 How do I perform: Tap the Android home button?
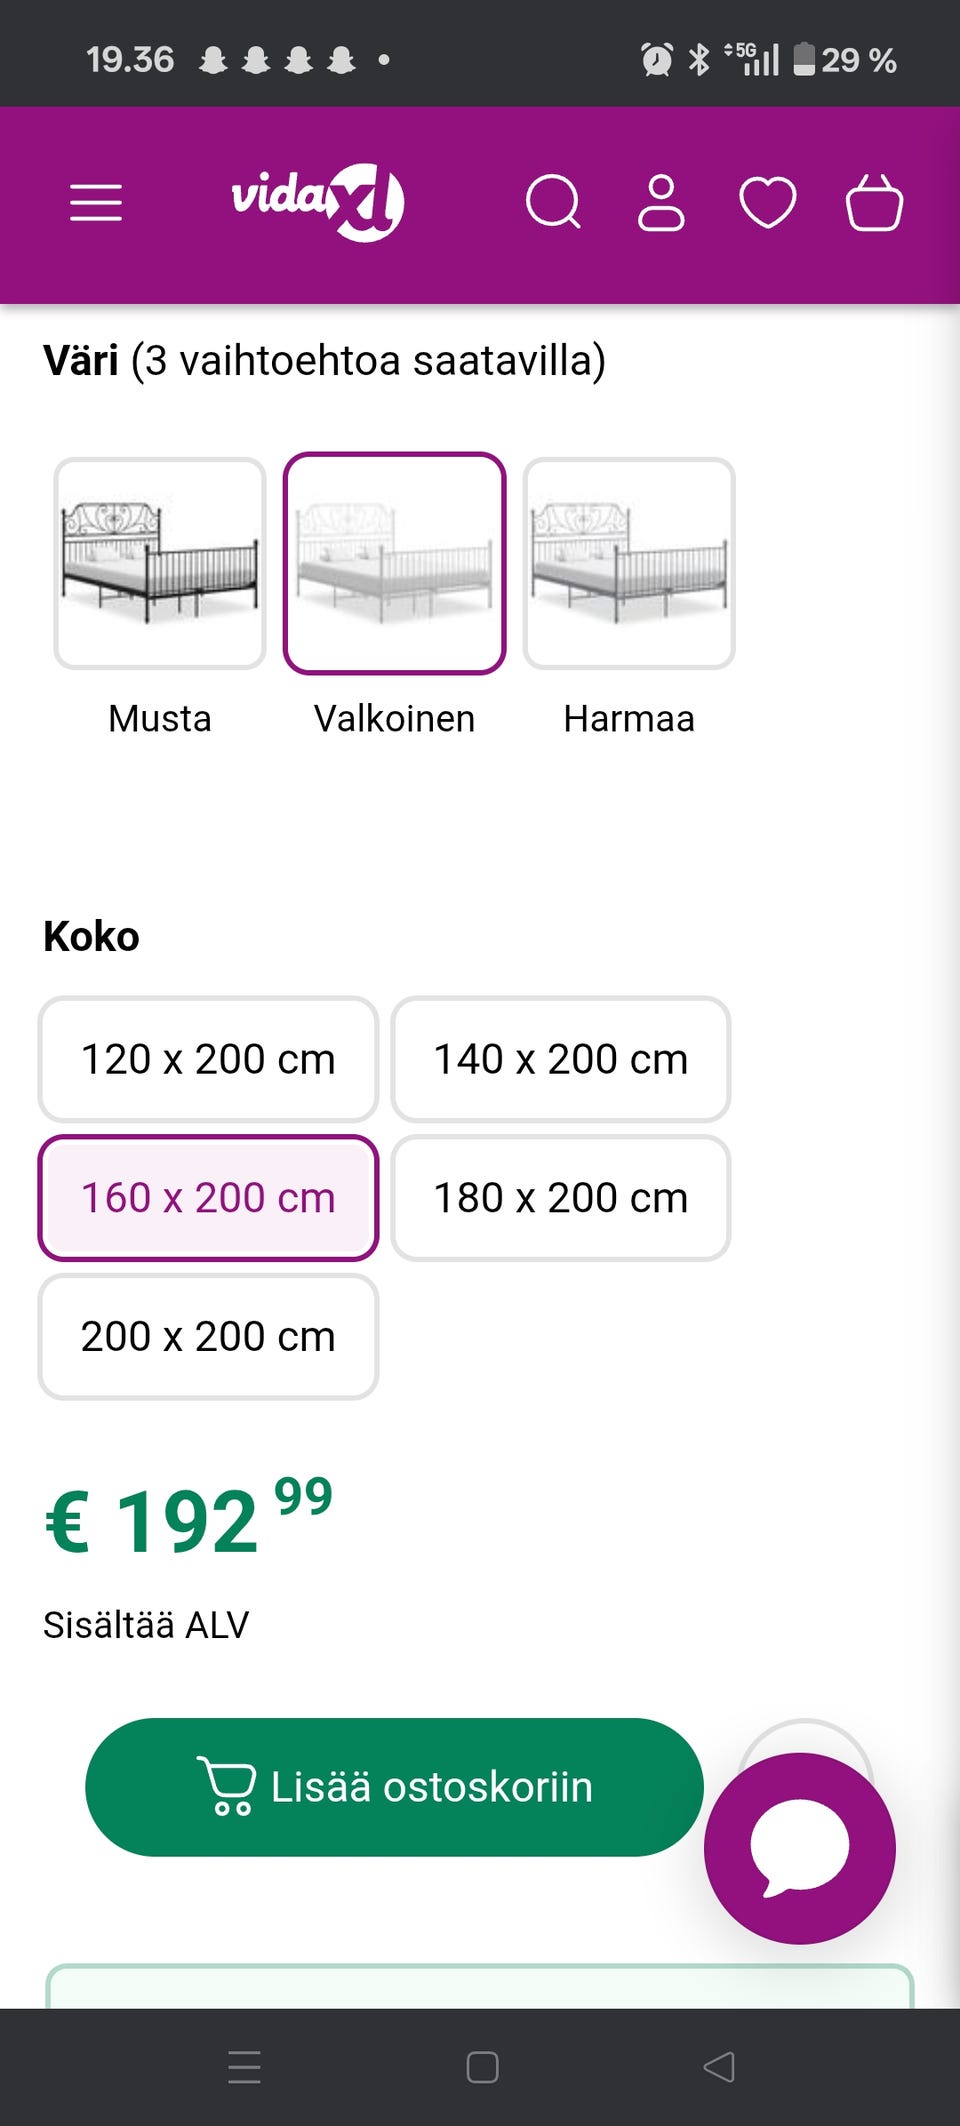click(x=482, y=2066)
